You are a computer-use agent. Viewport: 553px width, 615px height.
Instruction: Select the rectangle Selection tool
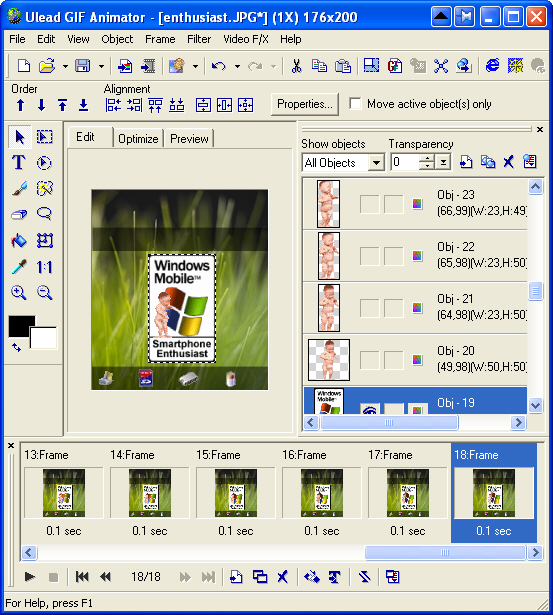coord(44,137)
